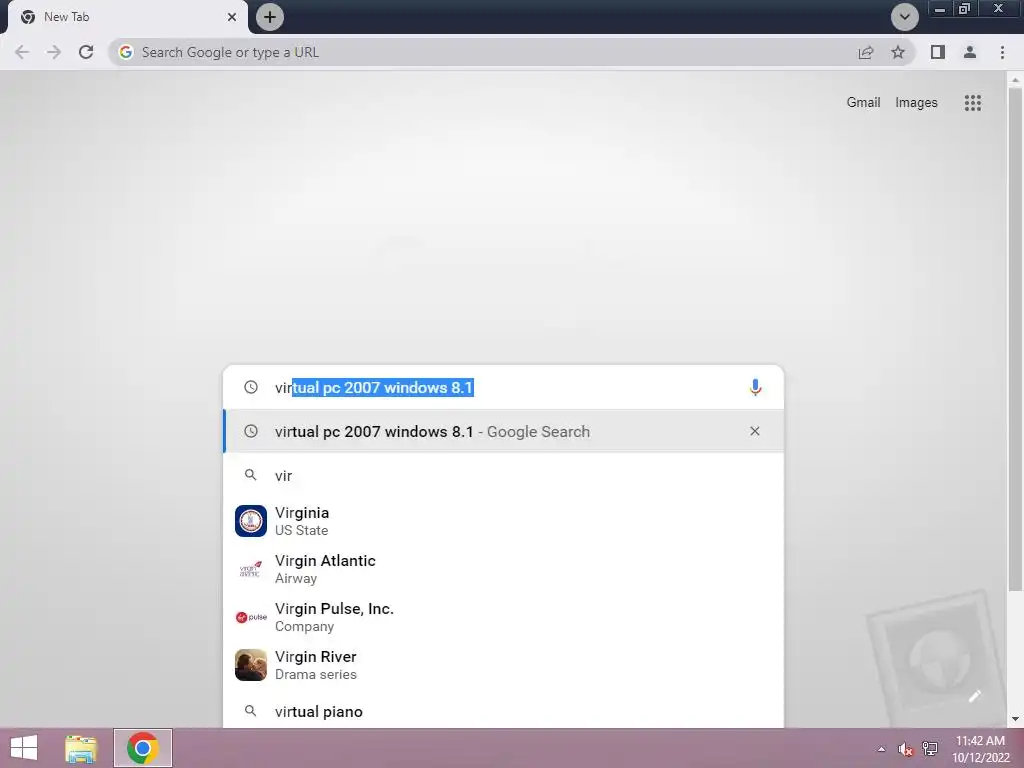Choose the Virginia US State suggestion
This screenshot has height=768, width=1024.
pos(504,520)
